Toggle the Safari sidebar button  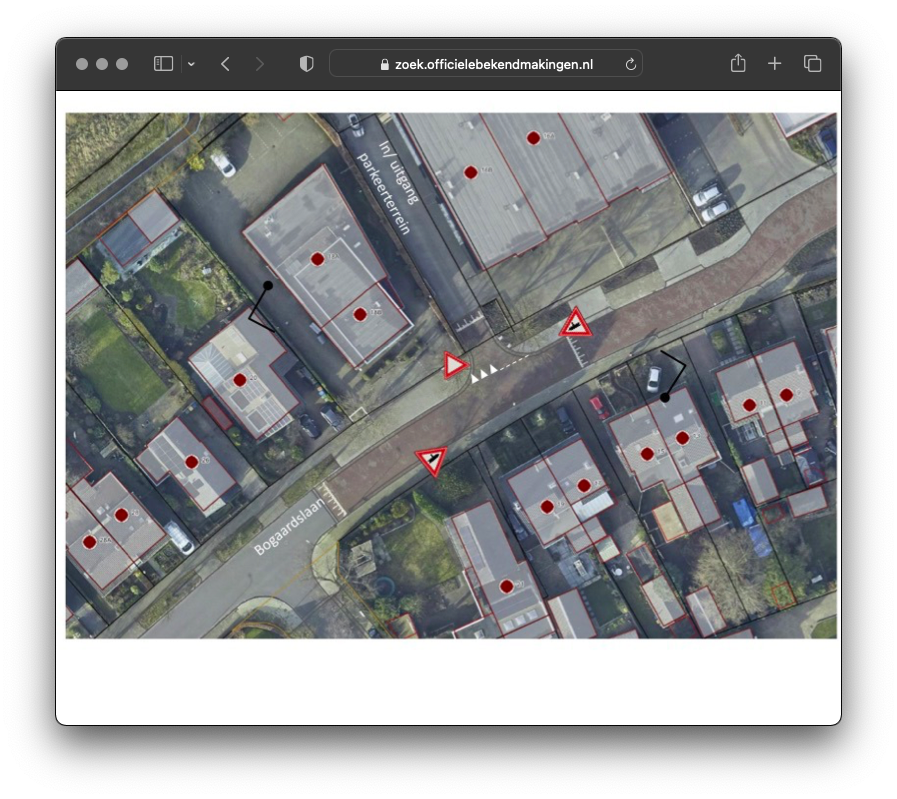point(163,63)
